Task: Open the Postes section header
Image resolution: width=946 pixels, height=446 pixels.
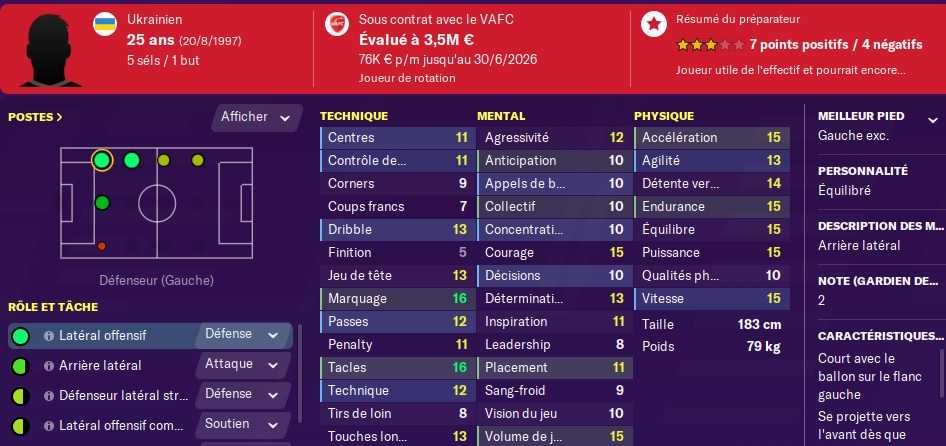Action: point(35,117)
